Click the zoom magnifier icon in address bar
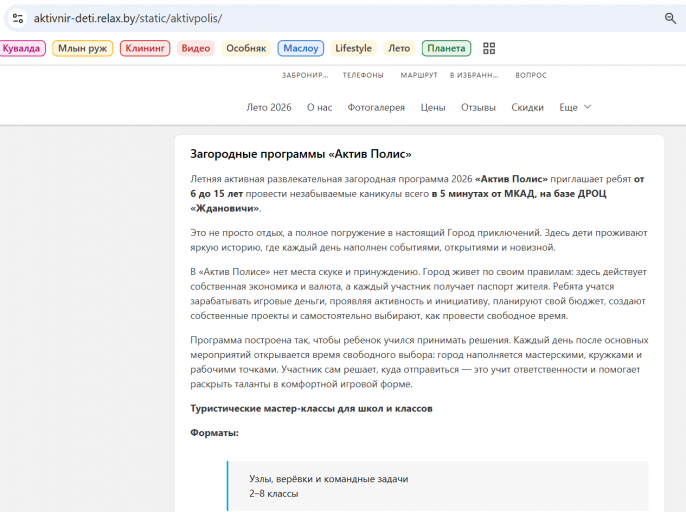 click(x=670, y=18)
